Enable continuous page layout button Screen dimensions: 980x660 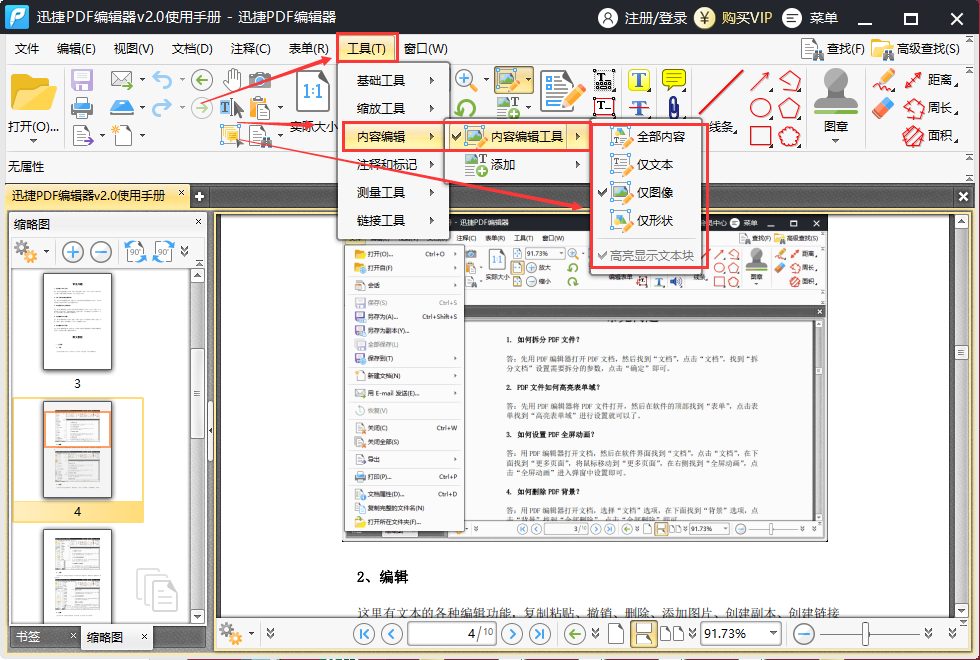point(644,634)
